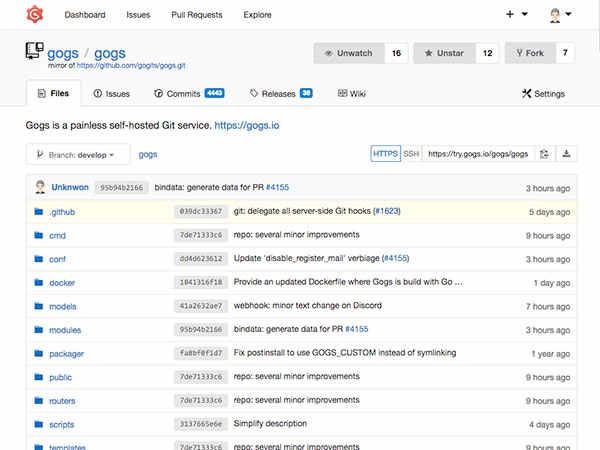Open commit 030dc33367 in .github row
The width and height of the screenshot is (600, 450).
[x=201, y=211]
